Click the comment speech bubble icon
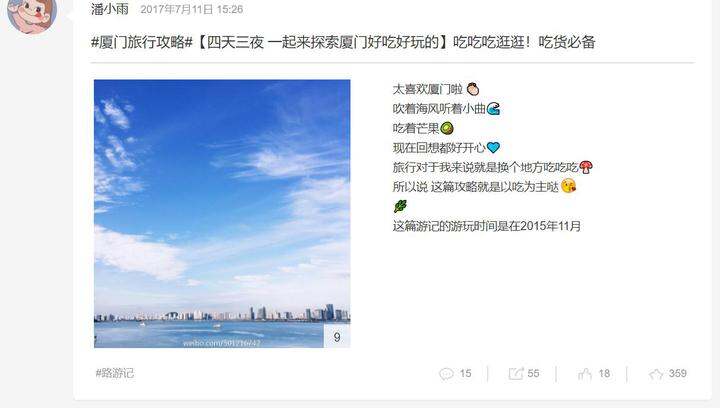Viewport: 720px width, 408px height. 446,374
